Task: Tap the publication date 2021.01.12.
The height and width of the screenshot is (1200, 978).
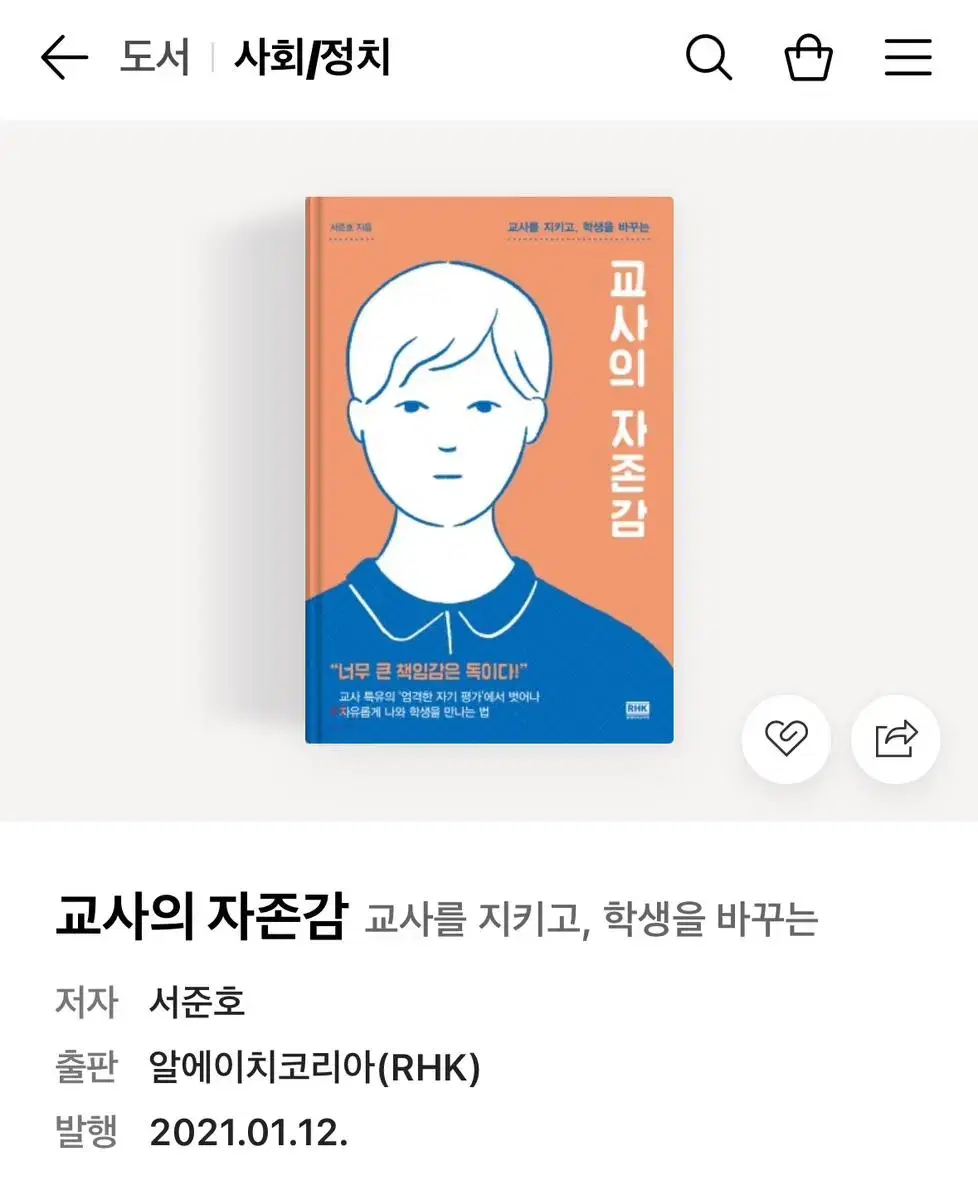Action: [249, 1133]
